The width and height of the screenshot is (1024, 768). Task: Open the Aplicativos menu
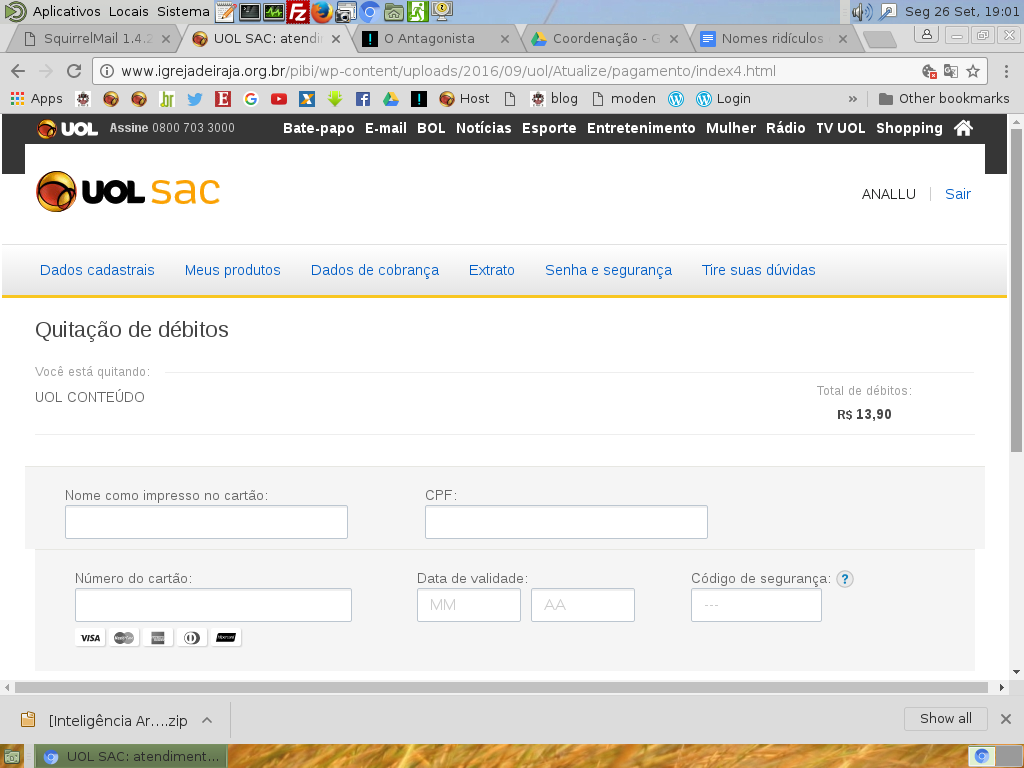67,11
